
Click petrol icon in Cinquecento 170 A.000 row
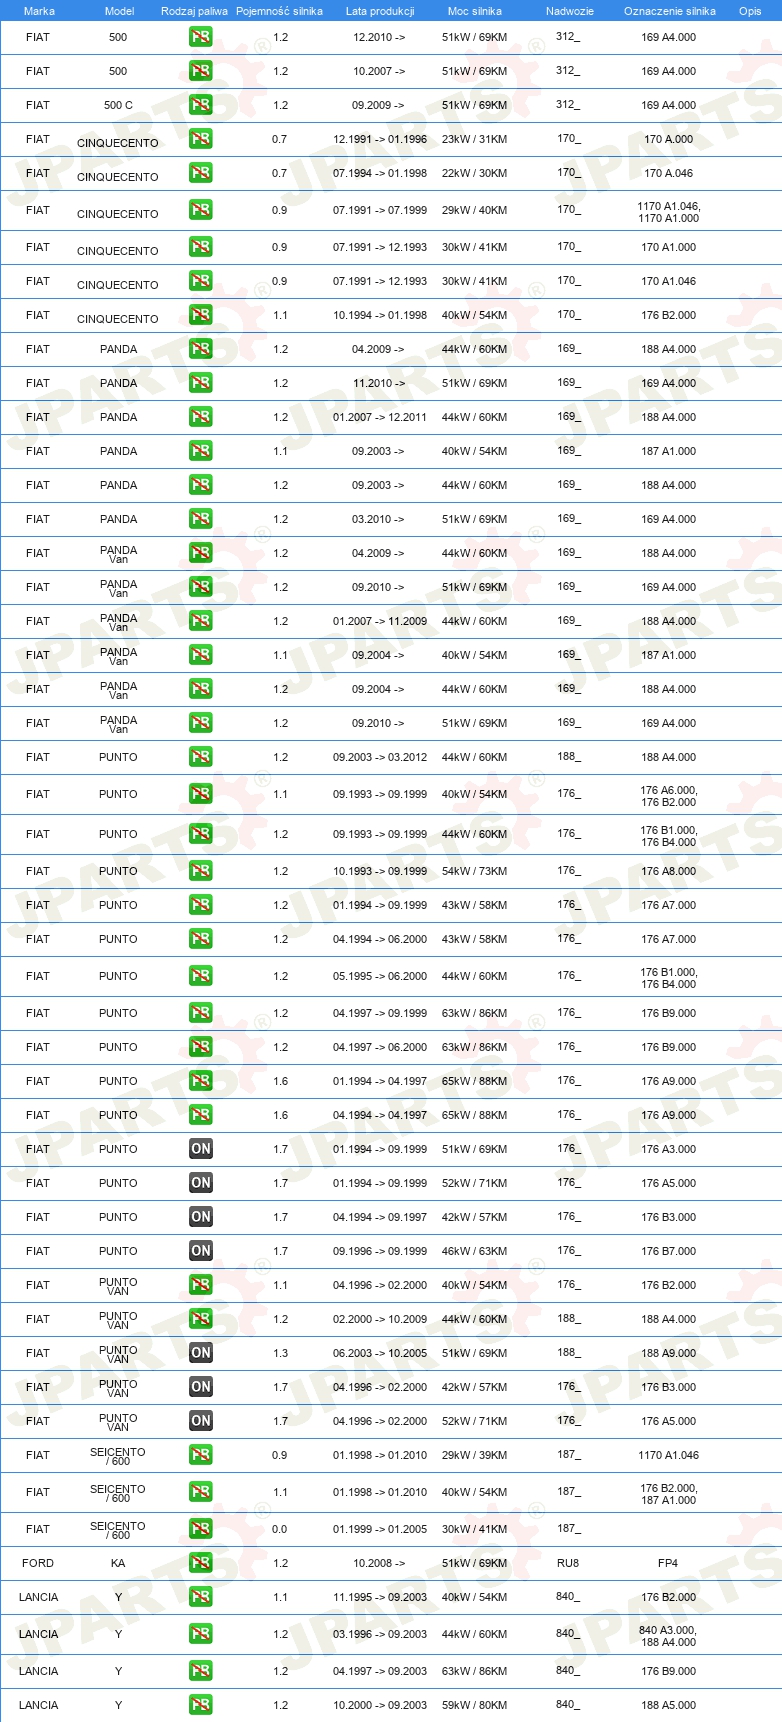point(201,139)
